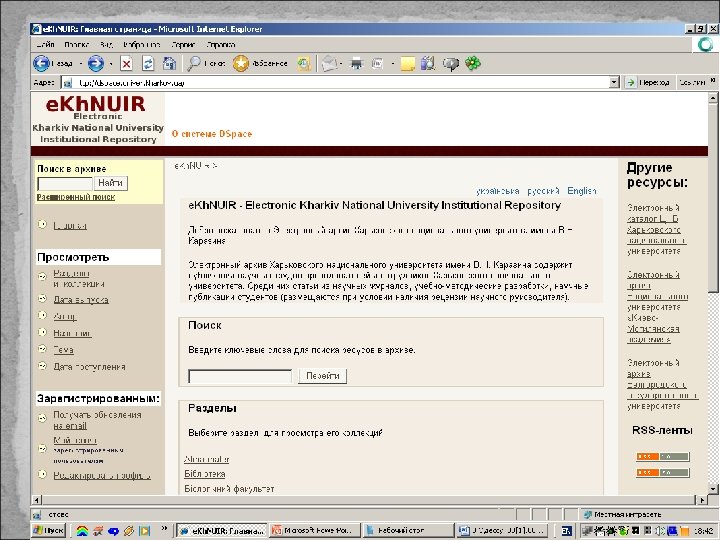Browse by Название link
Viewport: 720px width, 540px height.
(72, 333)
